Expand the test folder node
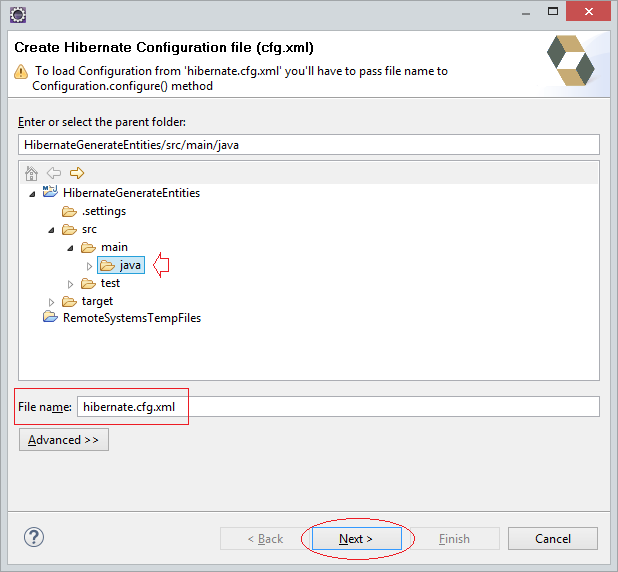The width and height of the screenshot is (618, 572). tap(71, 284)
